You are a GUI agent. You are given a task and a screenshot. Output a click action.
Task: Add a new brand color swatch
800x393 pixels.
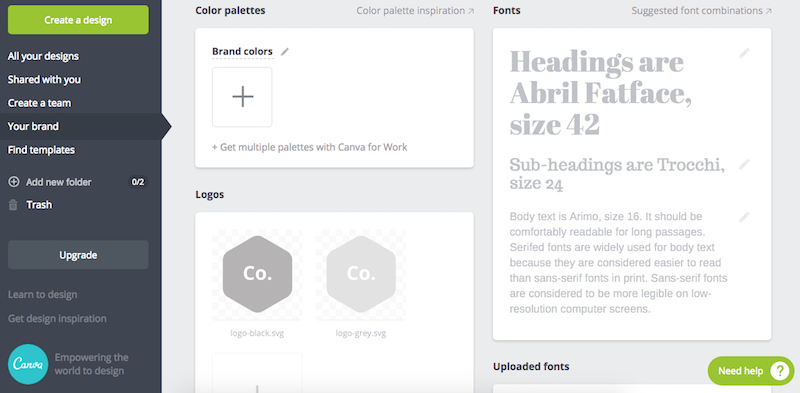[242, 96]
